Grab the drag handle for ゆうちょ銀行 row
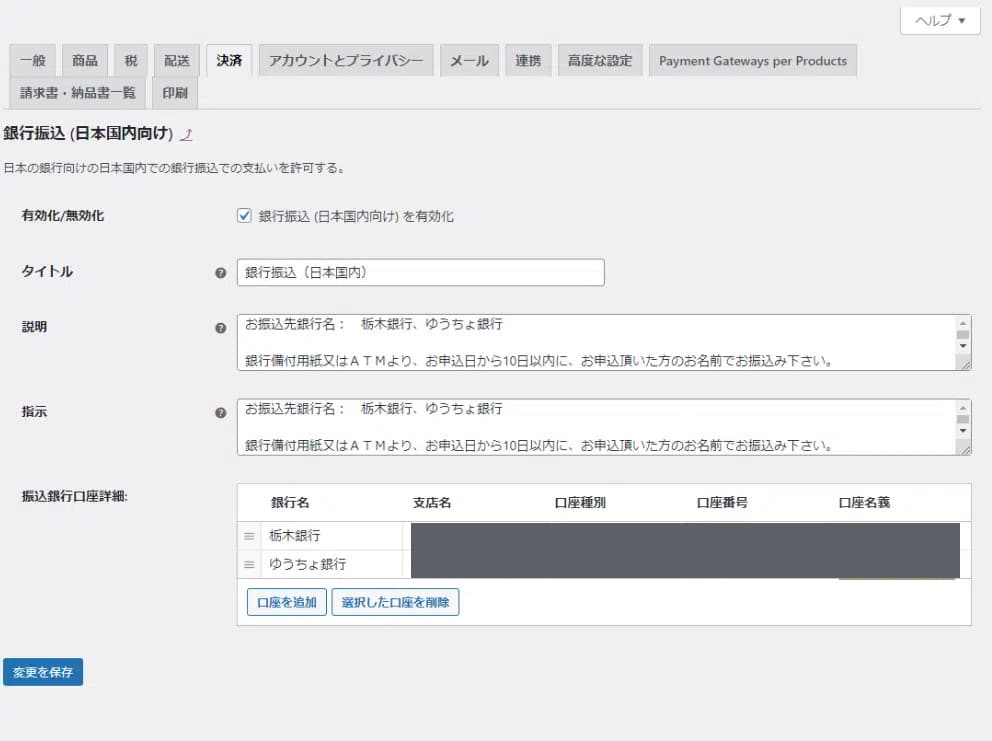Image resolution: width=992 pixels, height=741 pixels. point(250,565)
